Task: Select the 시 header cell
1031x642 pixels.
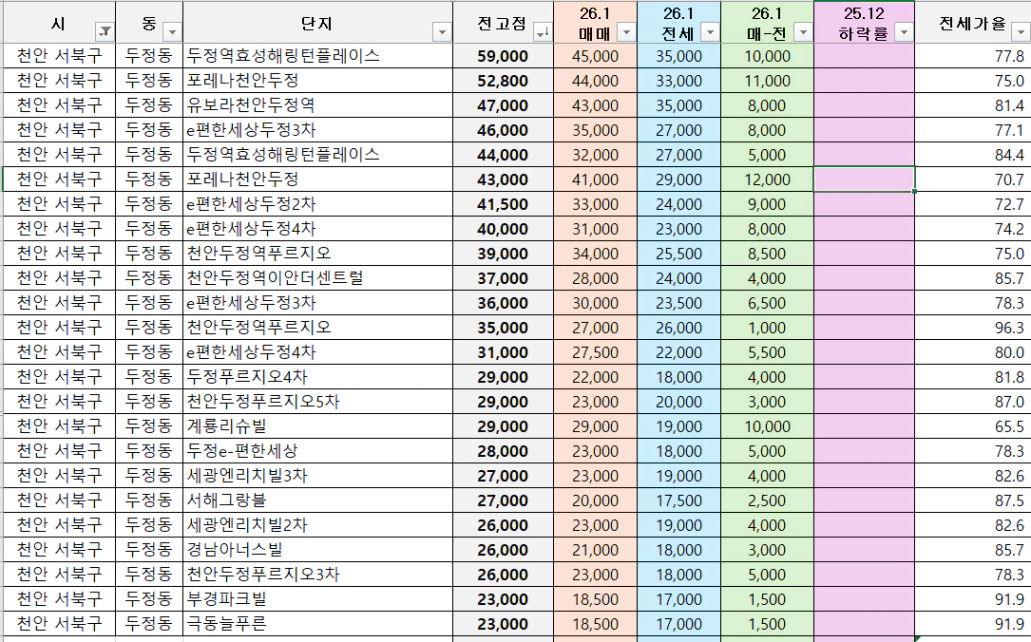Action: coord(59,23)
